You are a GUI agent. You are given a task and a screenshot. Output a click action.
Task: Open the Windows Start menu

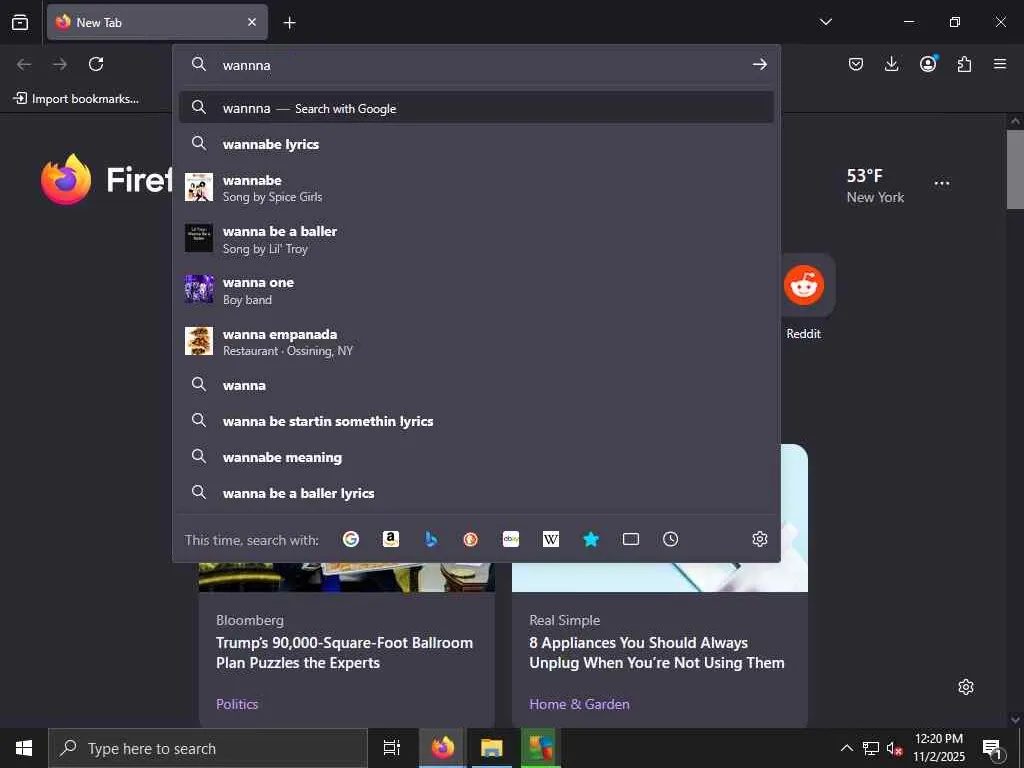tap(24, 748)
